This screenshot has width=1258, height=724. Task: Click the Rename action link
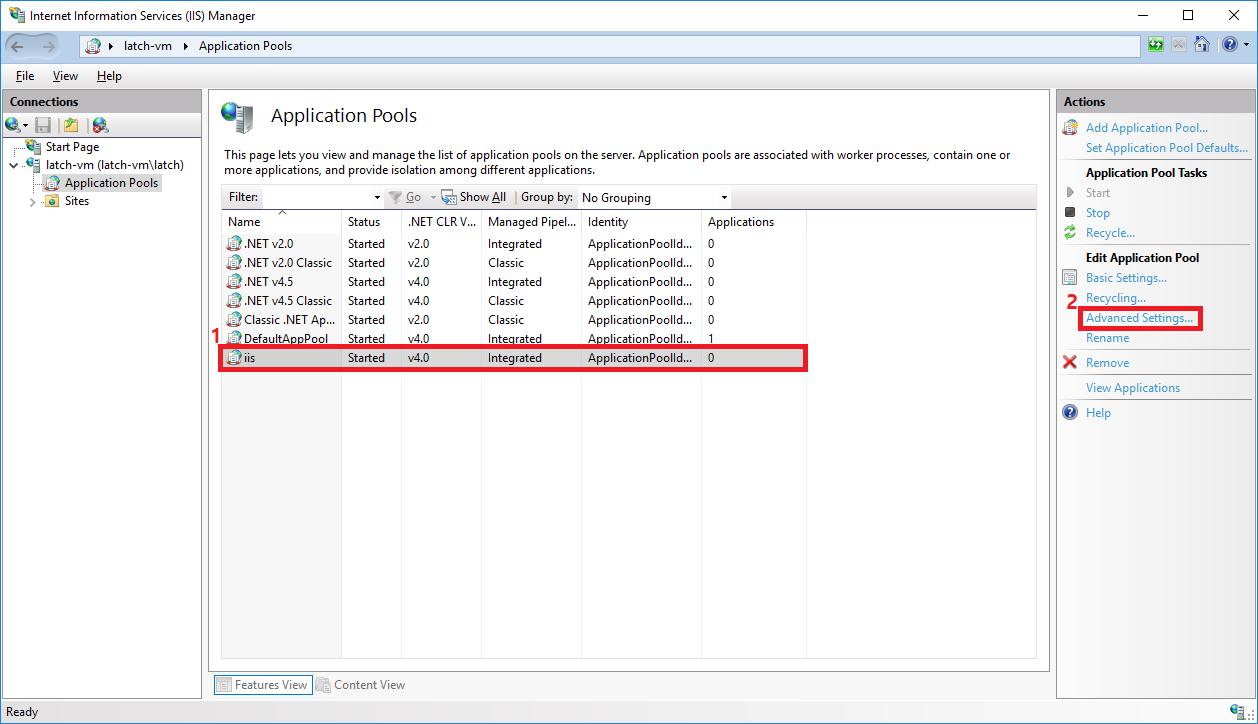pos(1108,338)
